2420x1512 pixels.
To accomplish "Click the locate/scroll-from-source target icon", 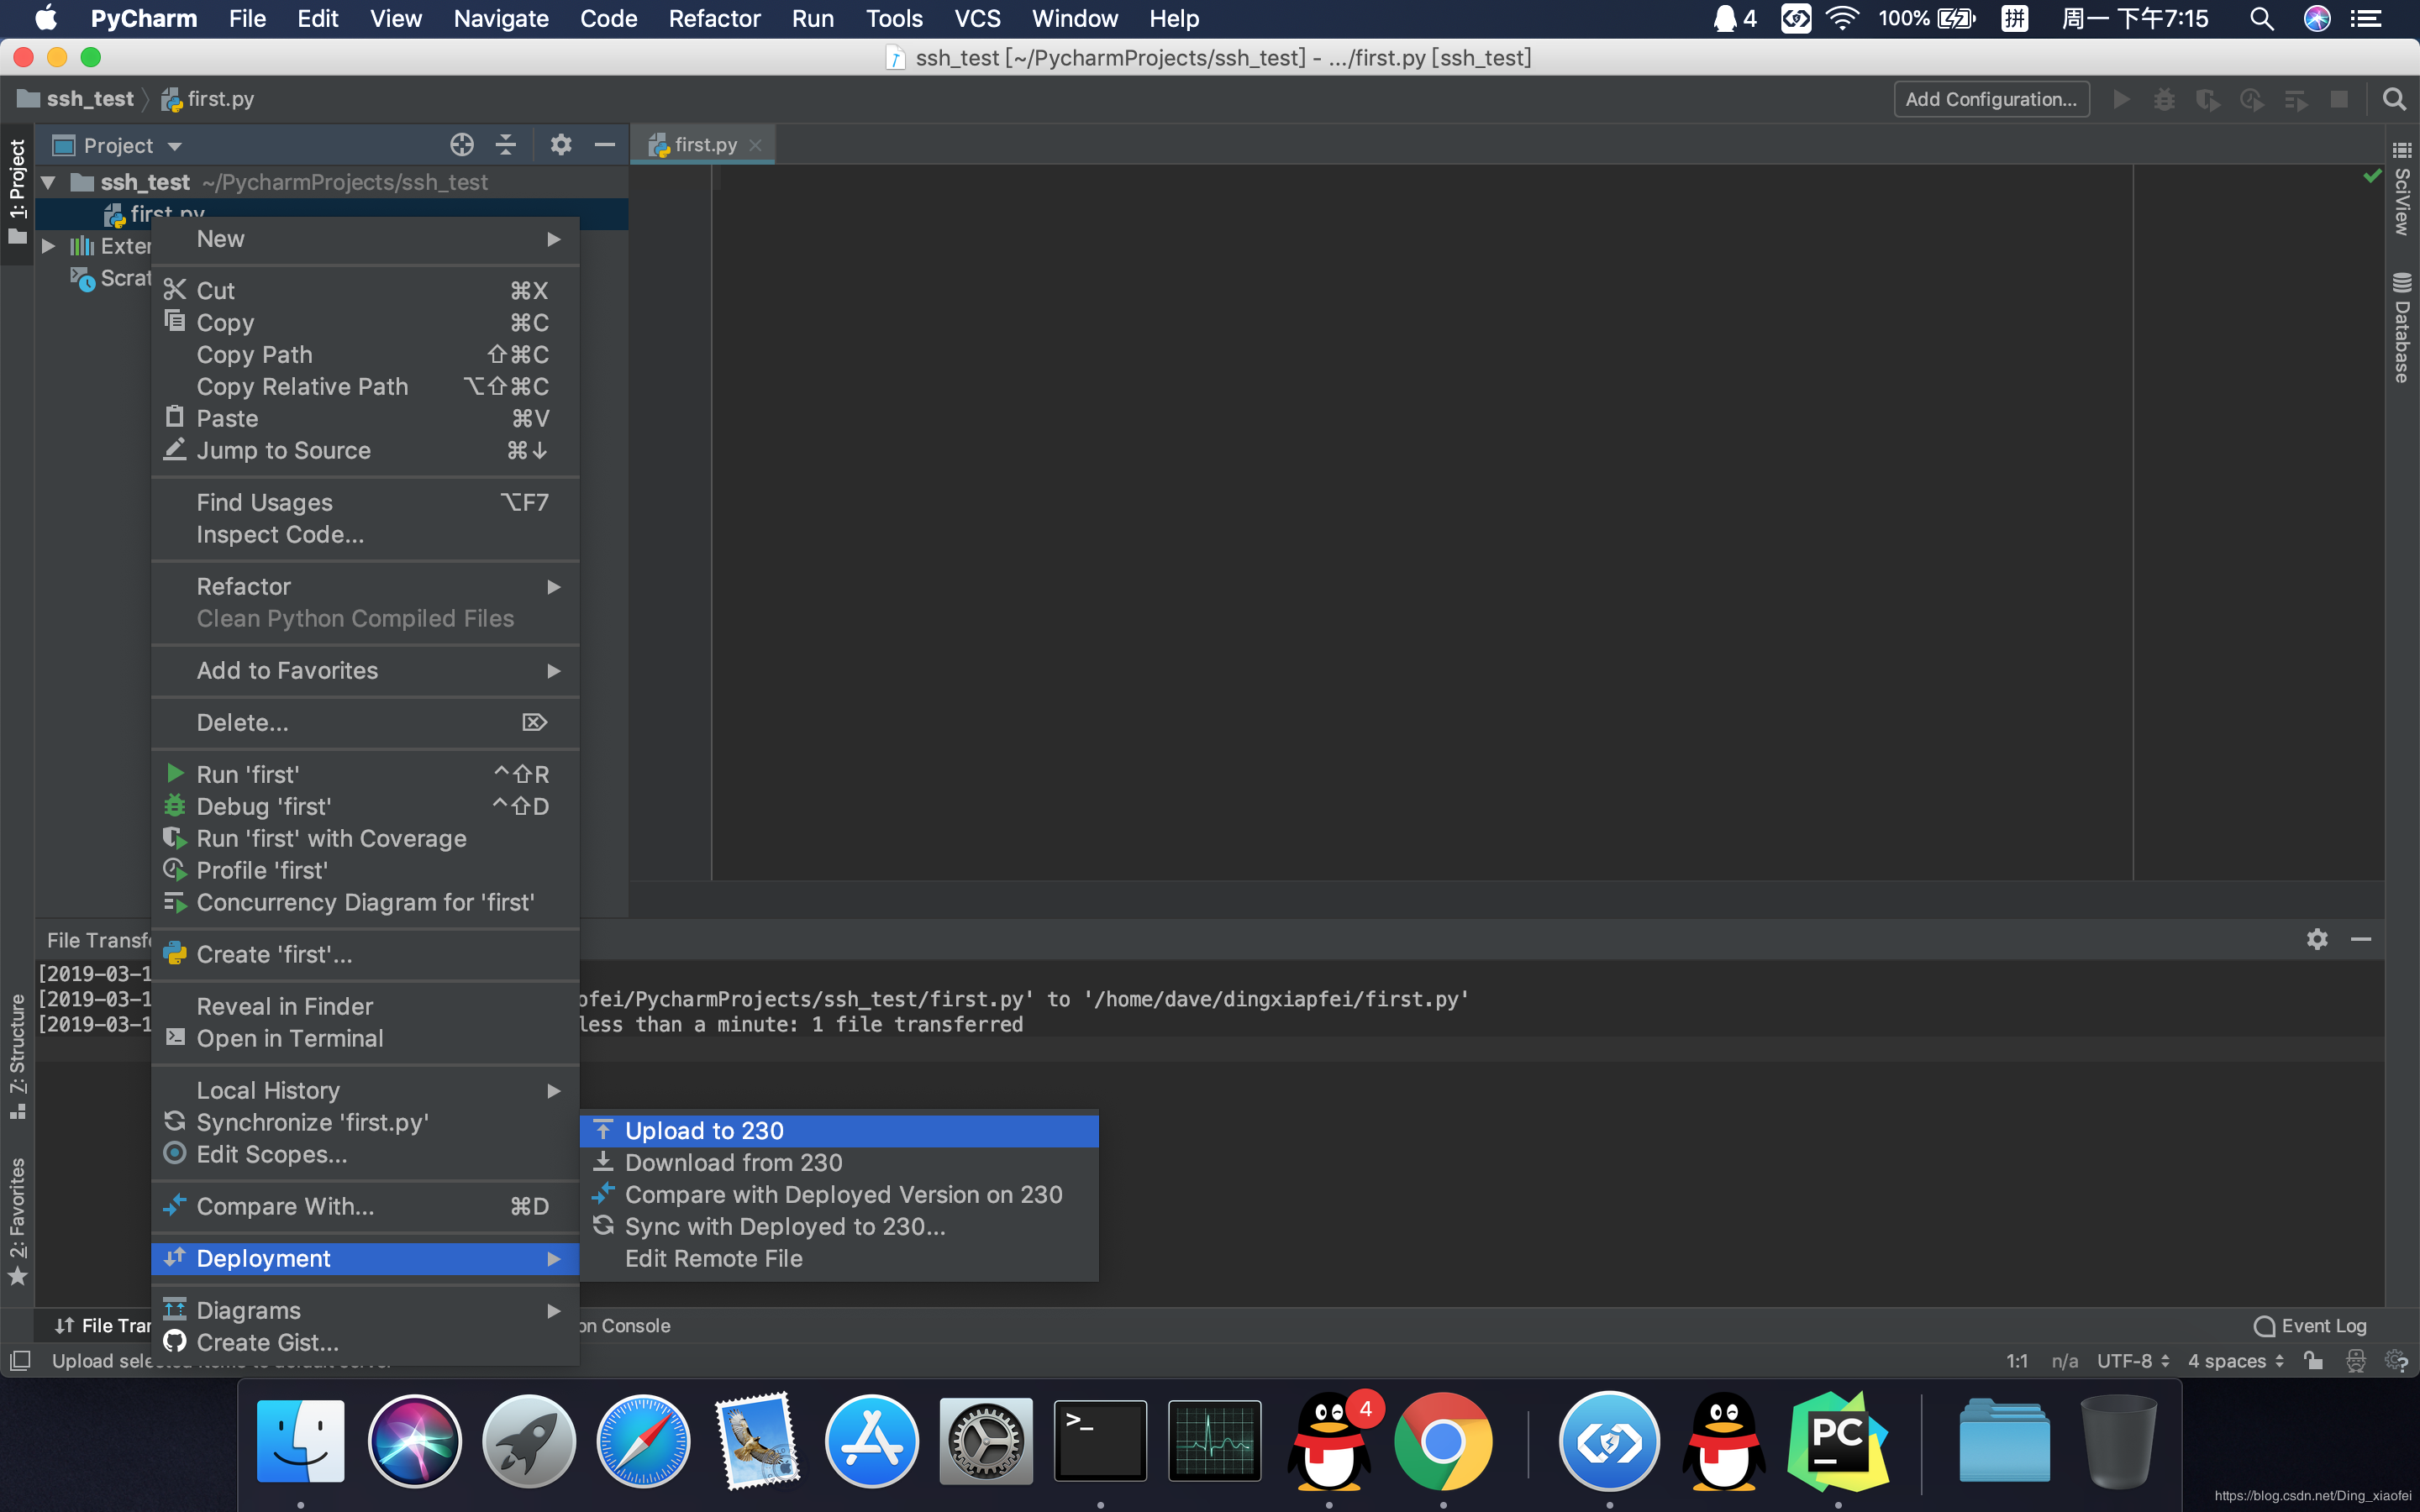I will click(461, 145).
